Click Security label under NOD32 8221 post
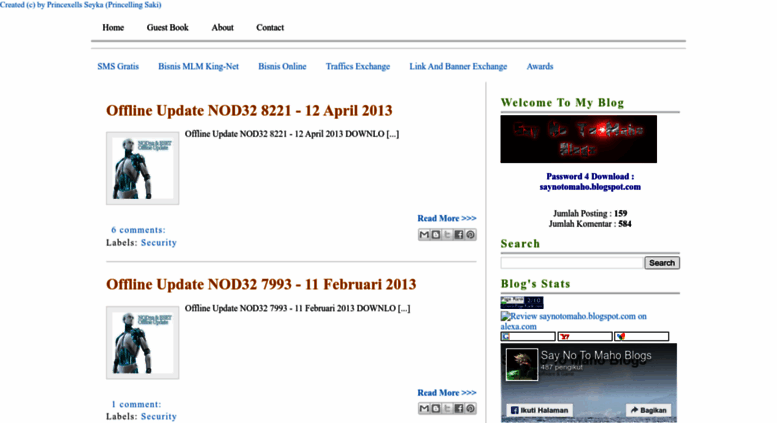 (159, 243)
